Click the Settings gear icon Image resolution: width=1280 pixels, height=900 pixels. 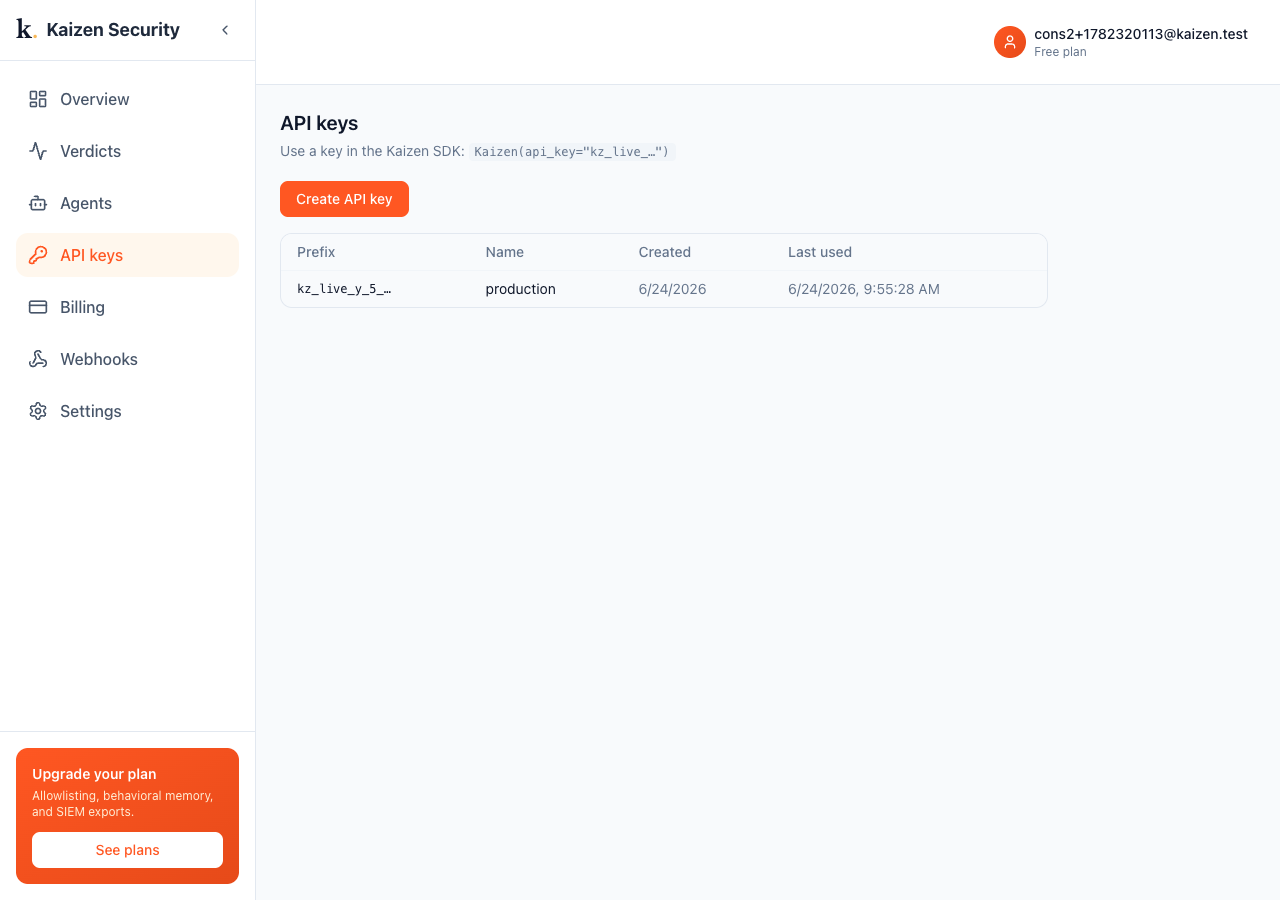[38, 411]
